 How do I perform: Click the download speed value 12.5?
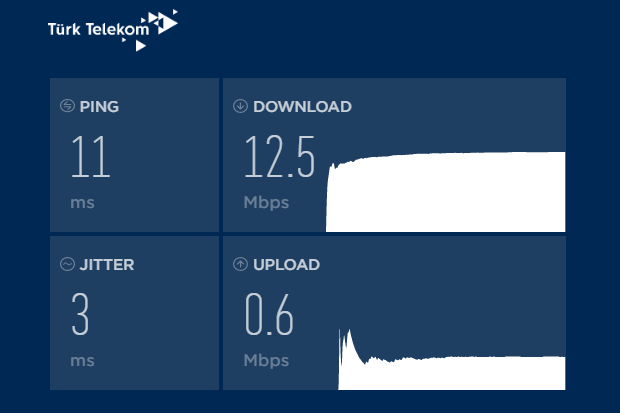pyautogui.click(x=280, y=156)
